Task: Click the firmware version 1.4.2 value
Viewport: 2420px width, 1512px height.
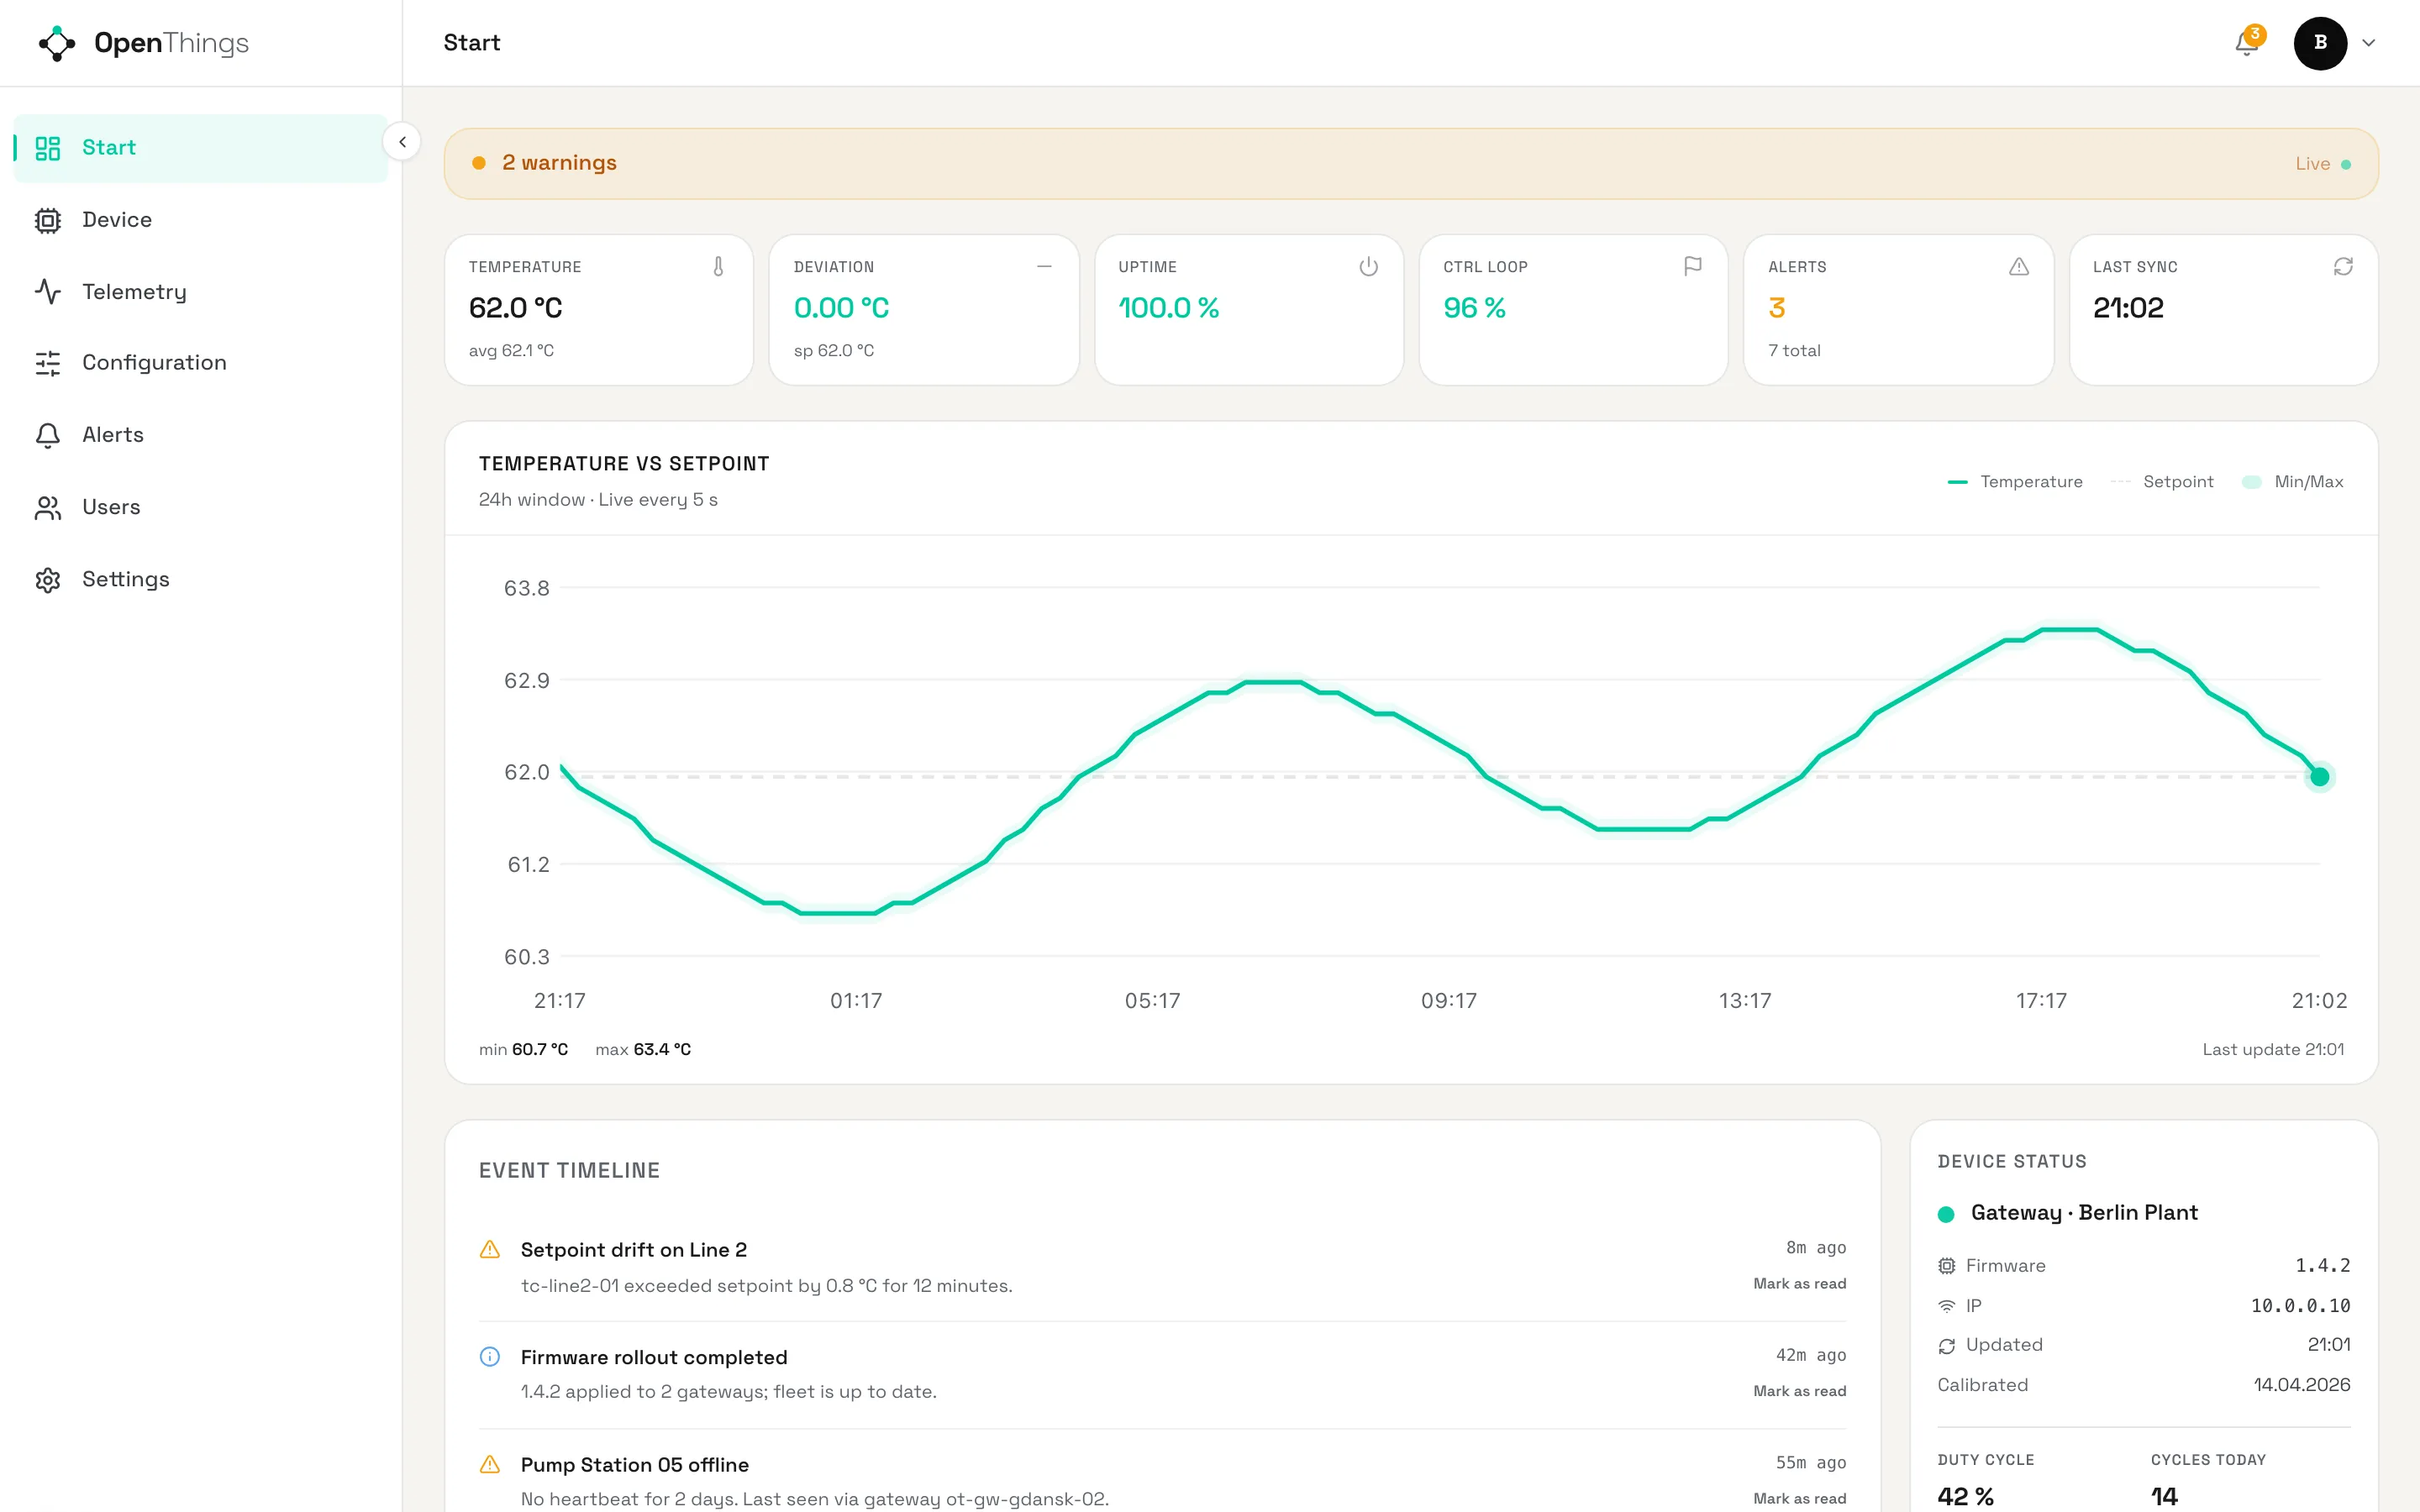Action: tap(2322, 1266)
